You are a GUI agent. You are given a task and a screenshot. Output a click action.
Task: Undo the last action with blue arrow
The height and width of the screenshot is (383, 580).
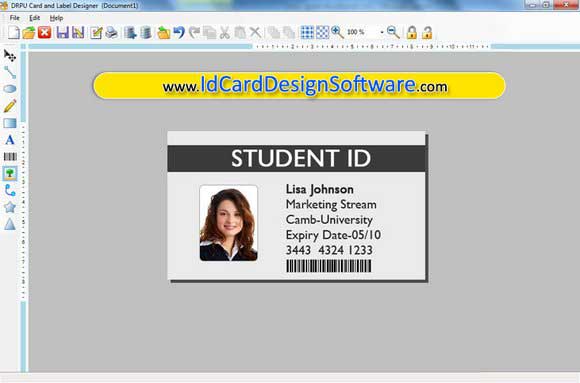pyautogui.click(x=179, y=33)
